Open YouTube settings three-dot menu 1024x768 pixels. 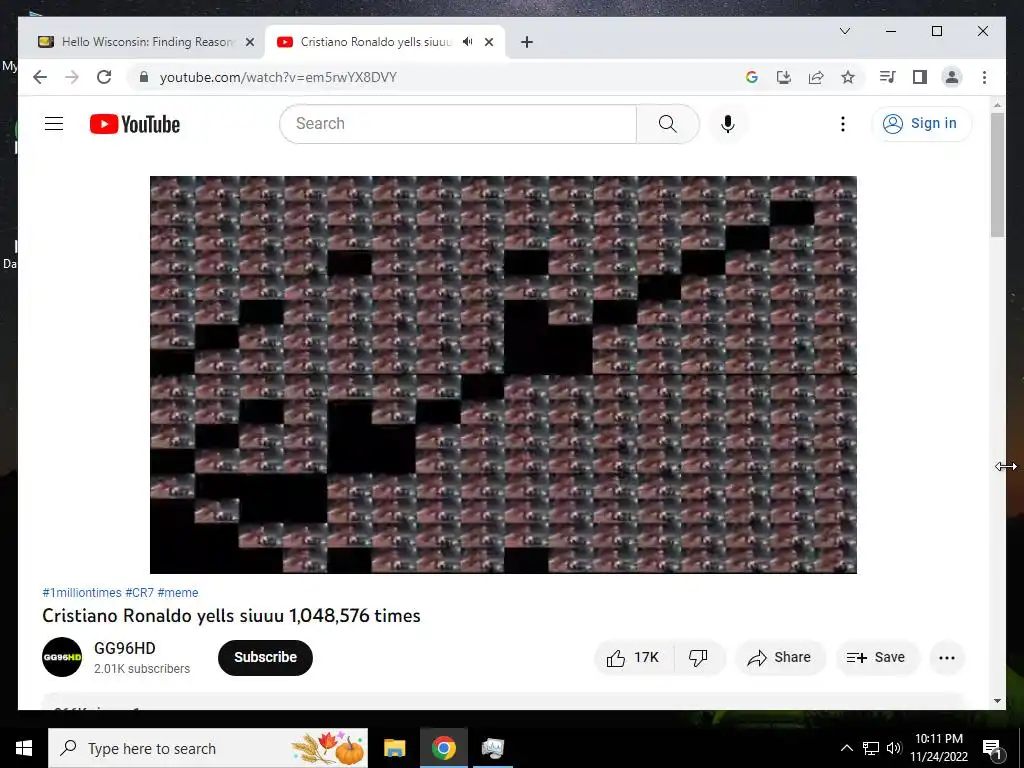843,123
